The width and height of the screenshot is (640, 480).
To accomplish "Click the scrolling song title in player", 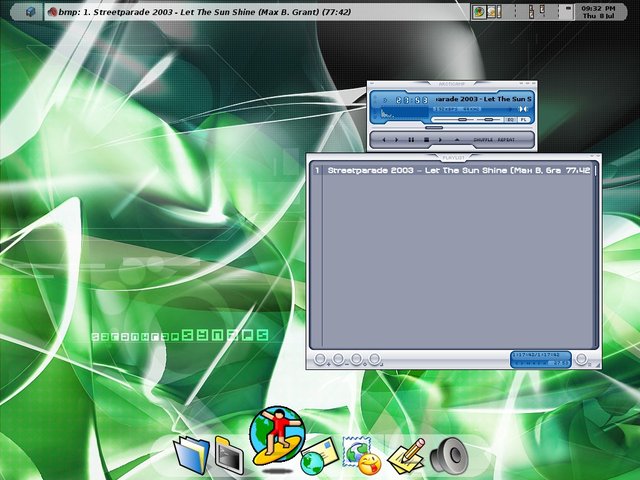I will [x=484, y=99].
